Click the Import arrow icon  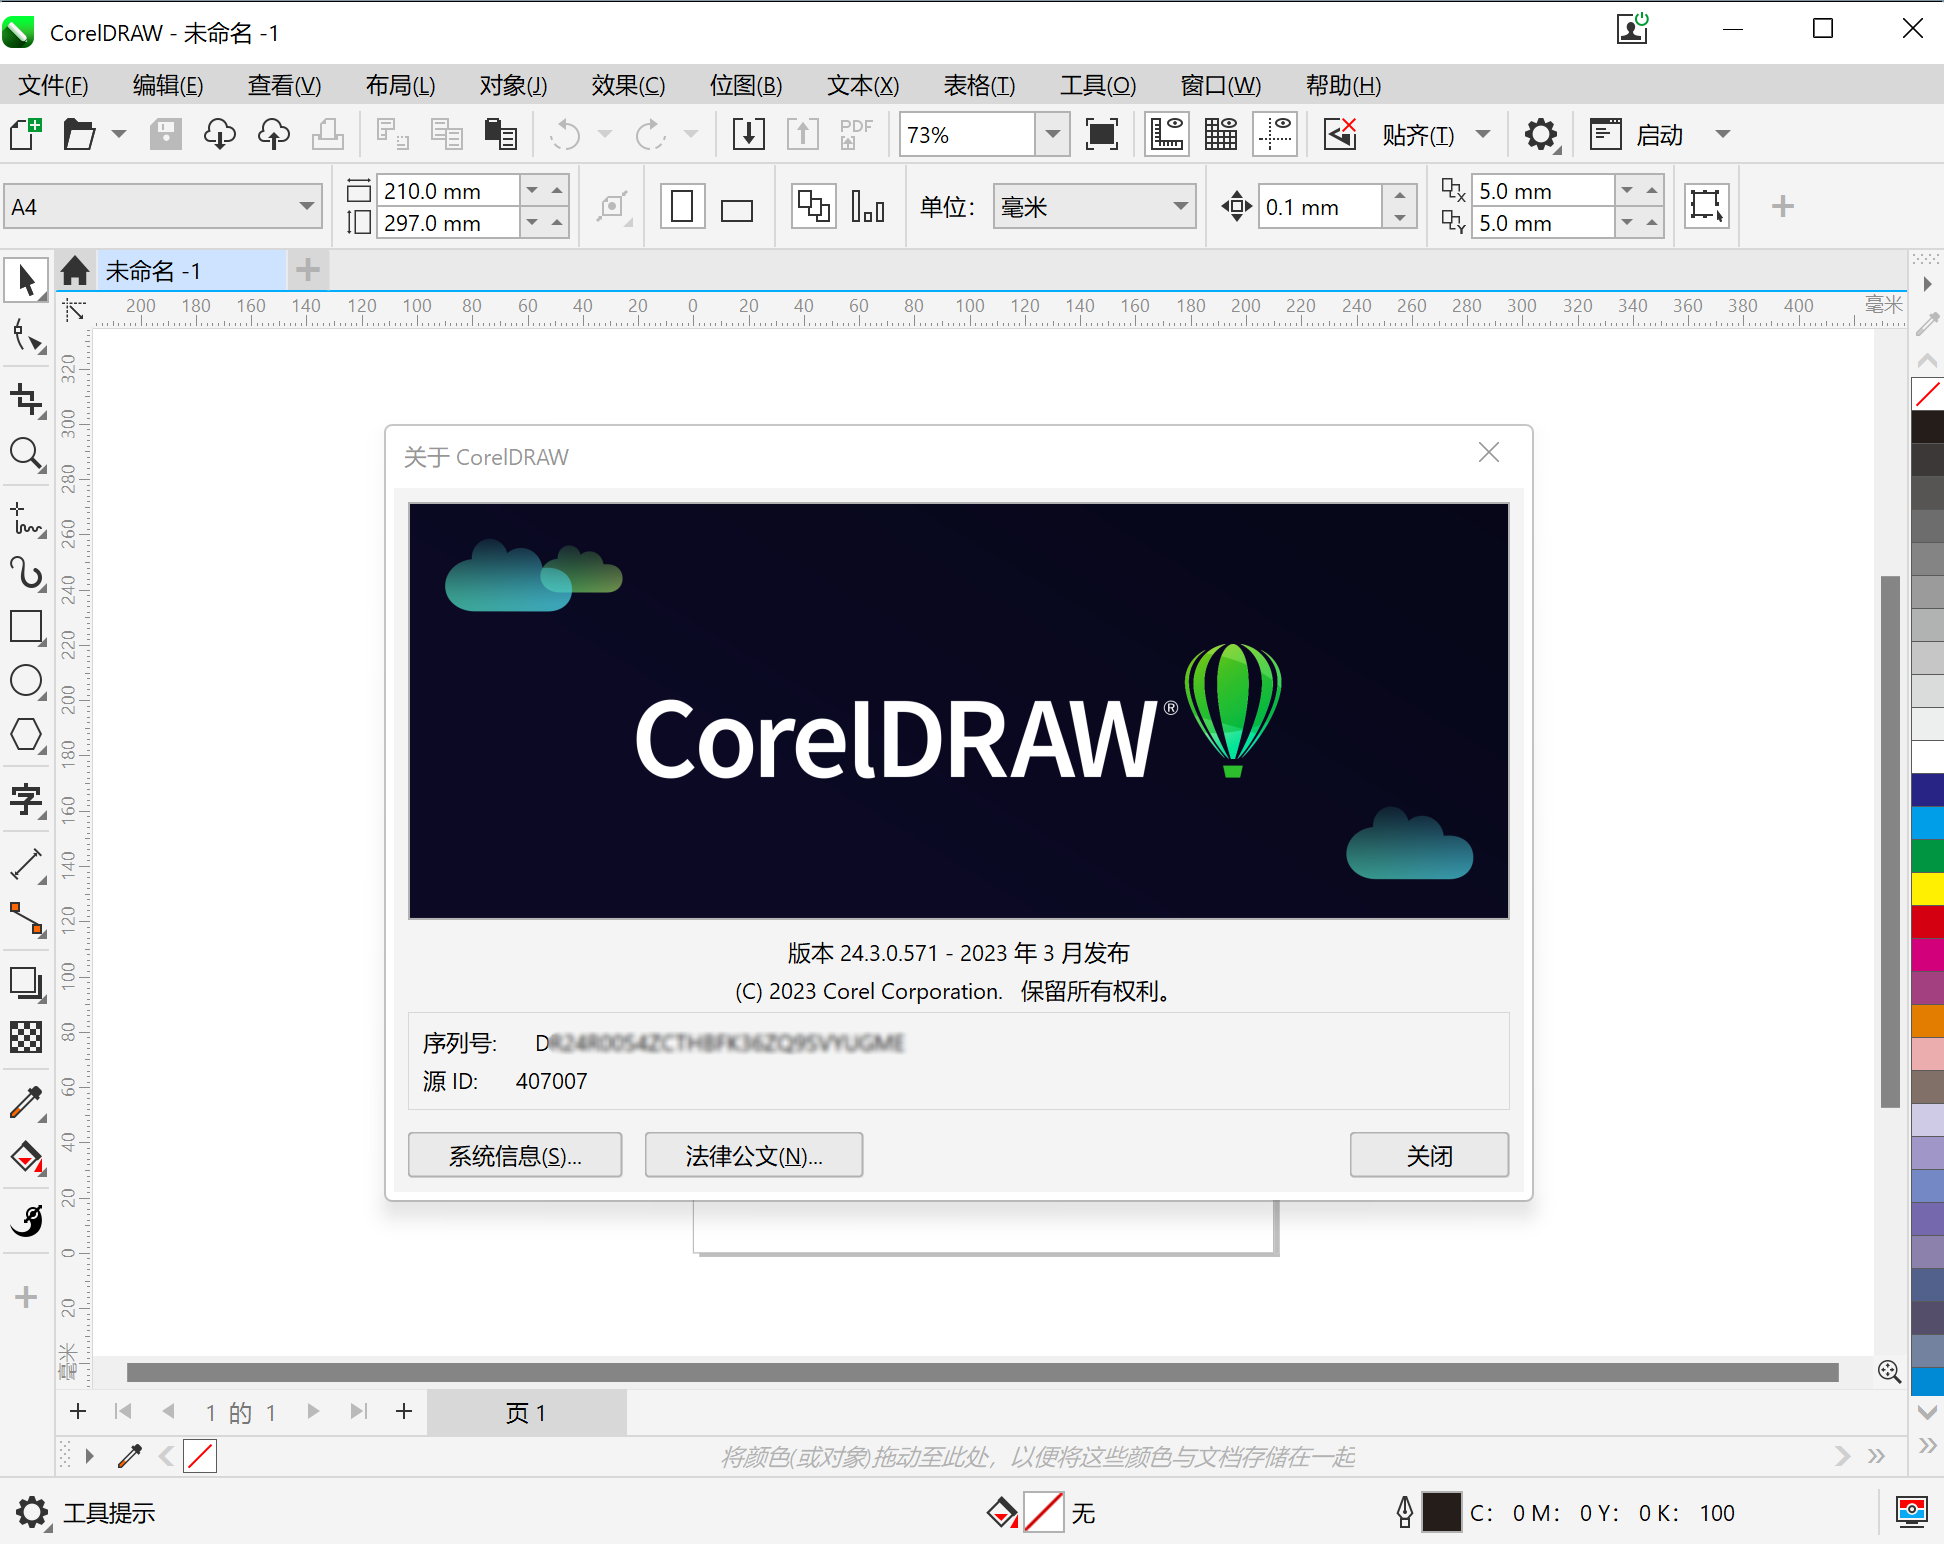[748, 134]
